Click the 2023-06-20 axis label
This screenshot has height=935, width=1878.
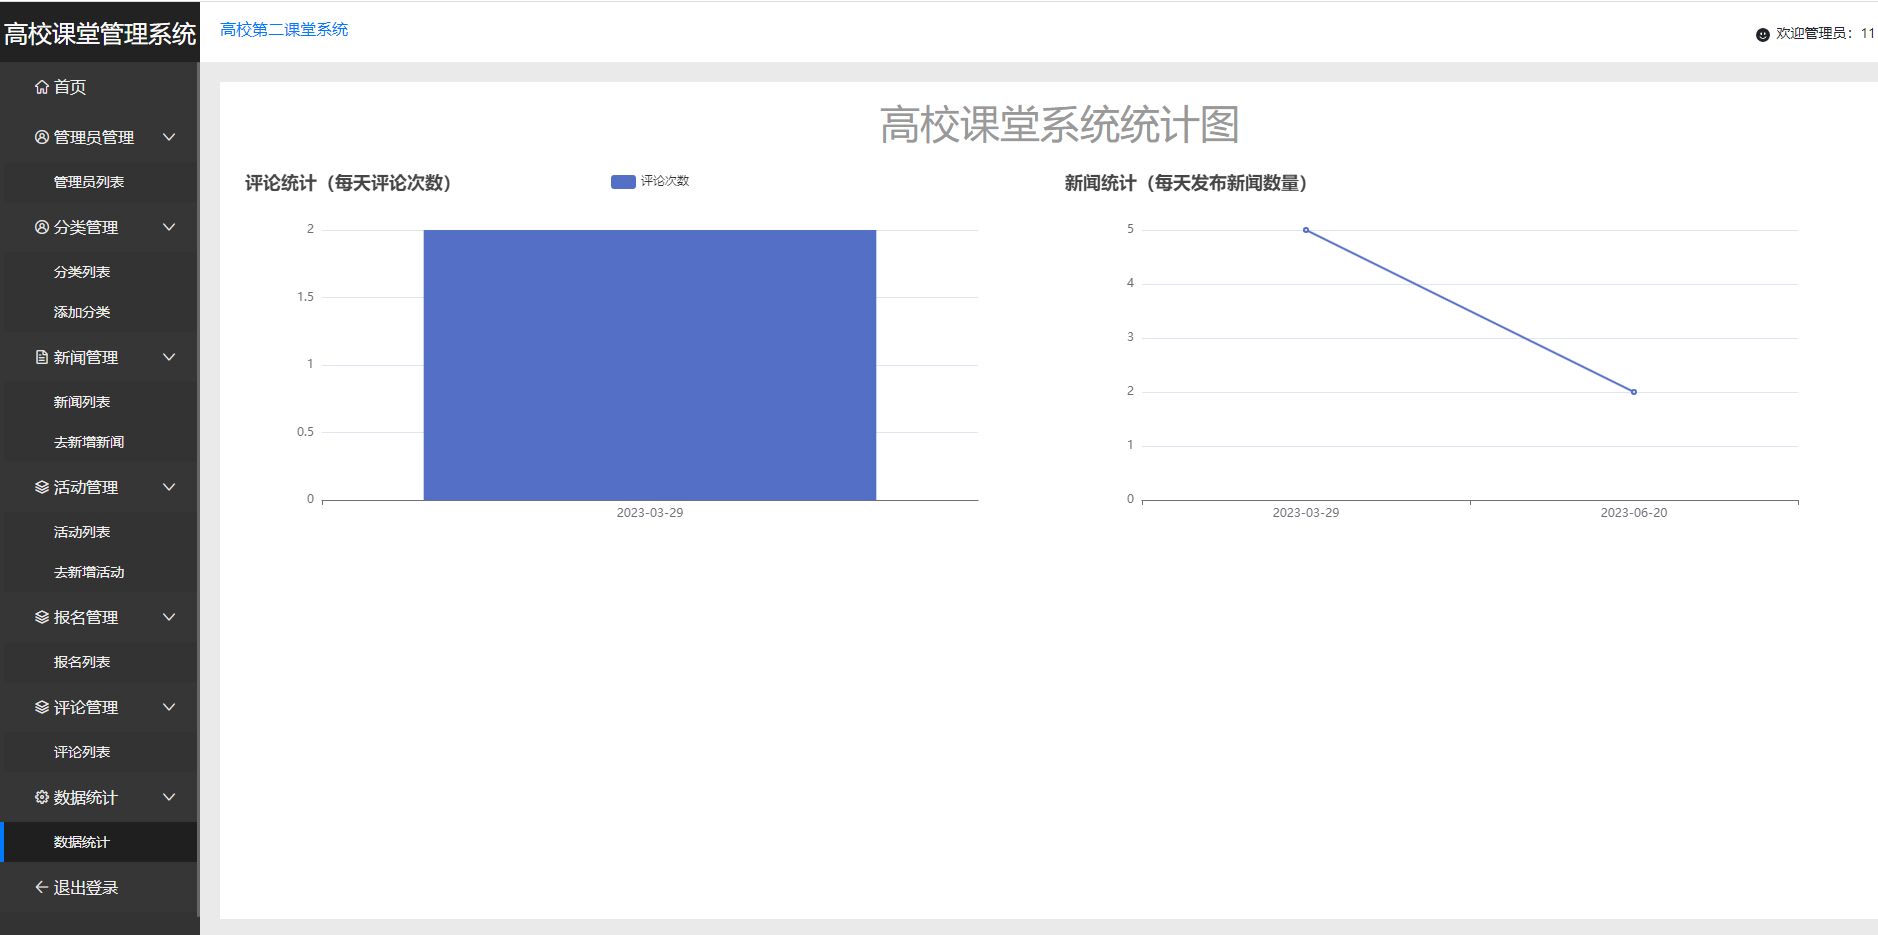click(x=1634, y=513)
